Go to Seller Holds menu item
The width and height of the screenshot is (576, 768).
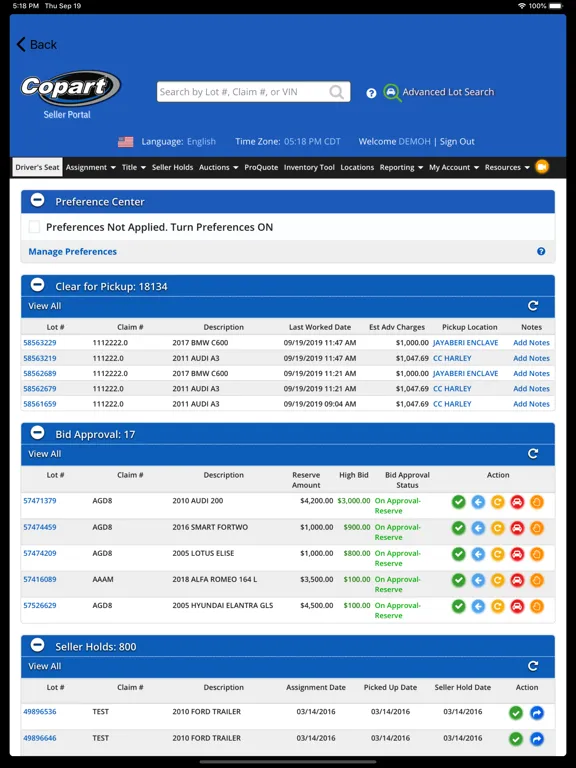[x=172, y=168]
